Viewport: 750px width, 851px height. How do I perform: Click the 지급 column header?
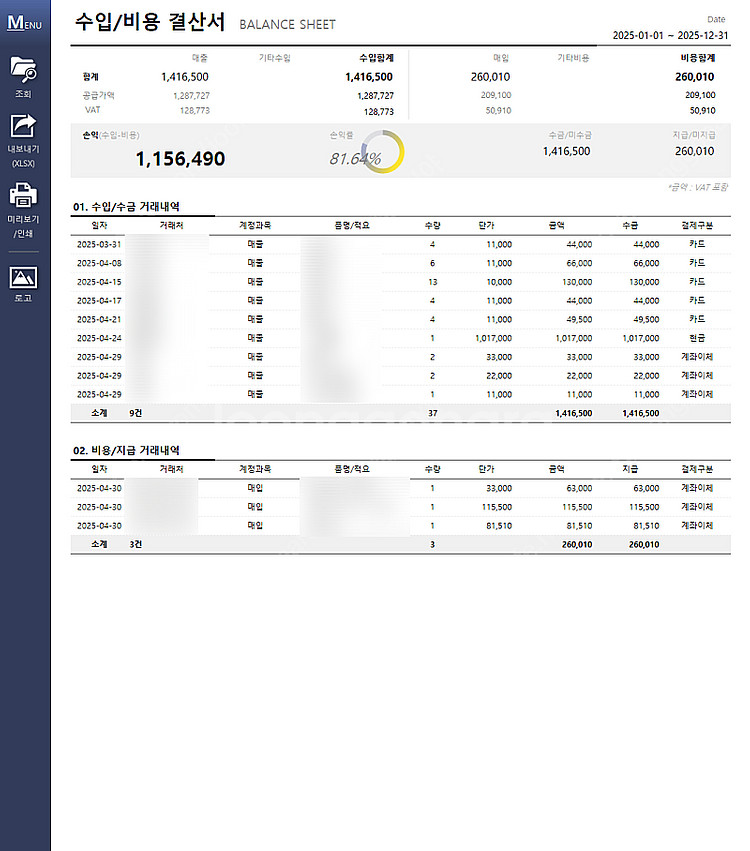630,469
